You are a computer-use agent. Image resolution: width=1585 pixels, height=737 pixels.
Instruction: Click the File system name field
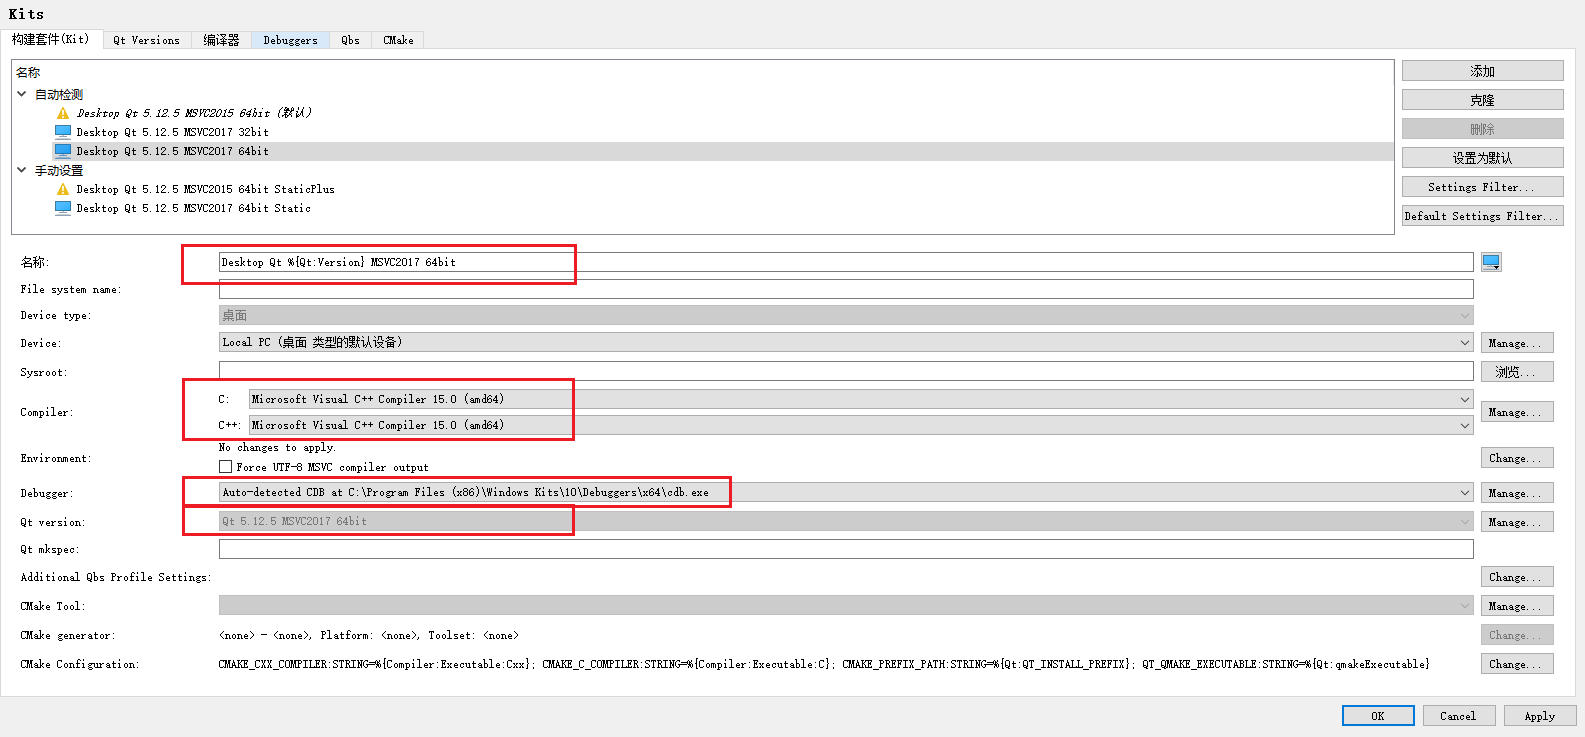click(x=846, y=289)
